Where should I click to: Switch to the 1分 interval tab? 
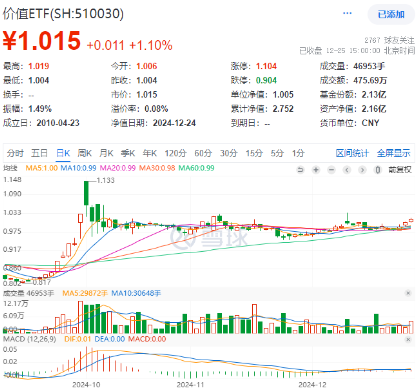point(298,153)
